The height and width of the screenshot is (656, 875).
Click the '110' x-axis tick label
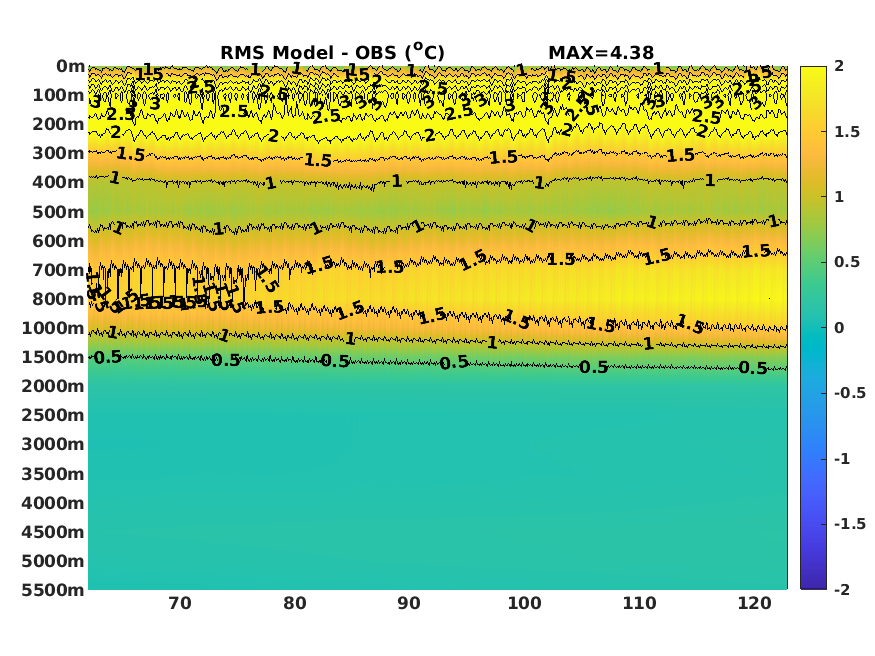point(639,604)
